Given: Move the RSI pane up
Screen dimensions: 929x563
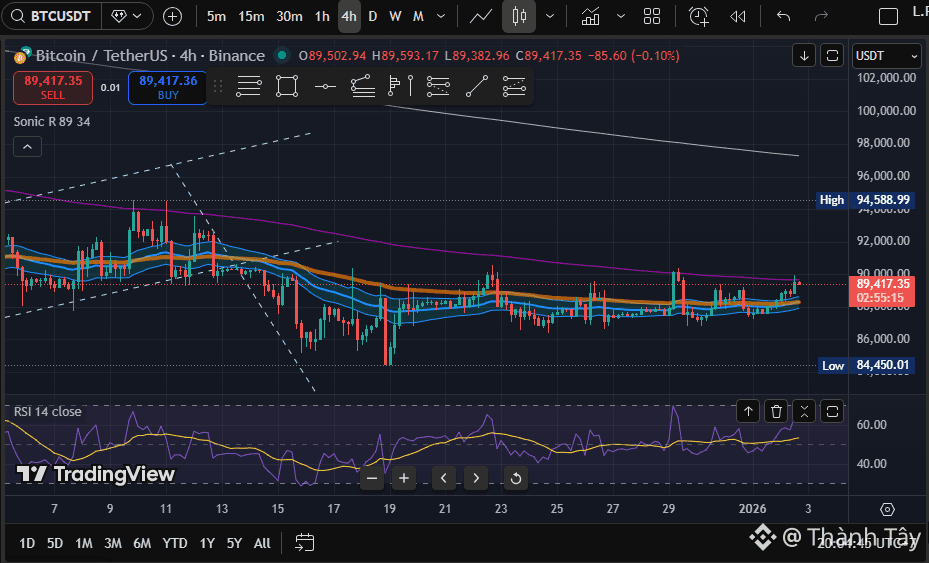Looking at the screenshot, I should pos(748,410).
